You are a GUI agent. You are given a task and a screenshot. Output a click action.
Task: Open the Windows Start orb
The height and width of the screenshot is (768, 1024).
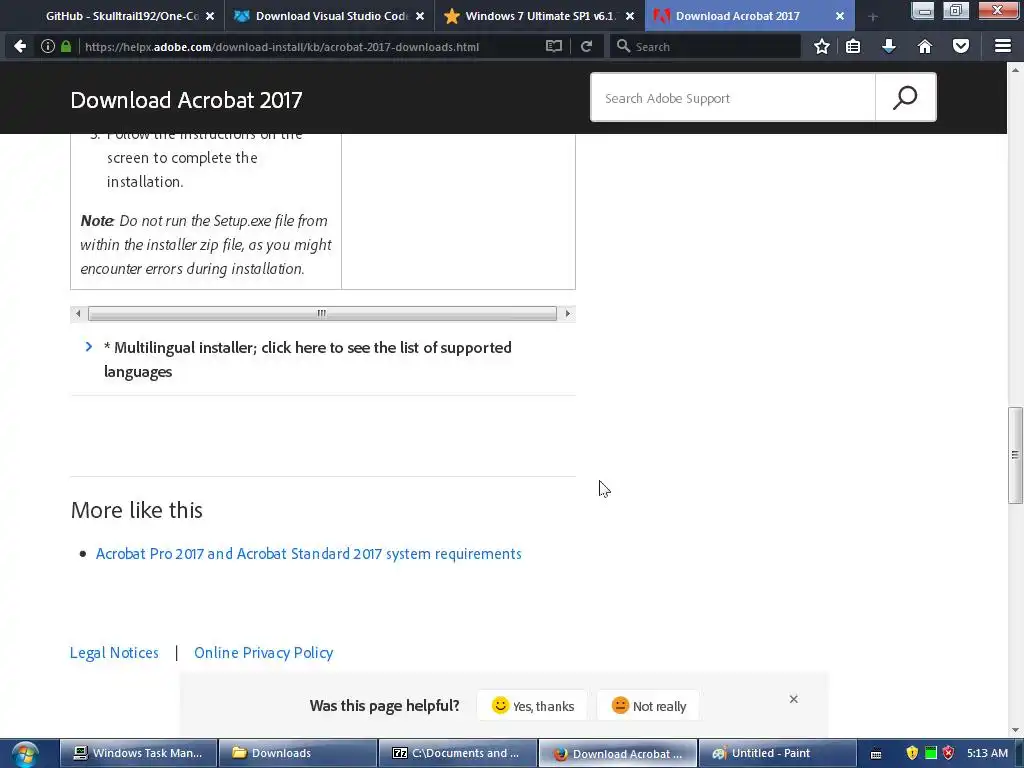tap(25, 754)
